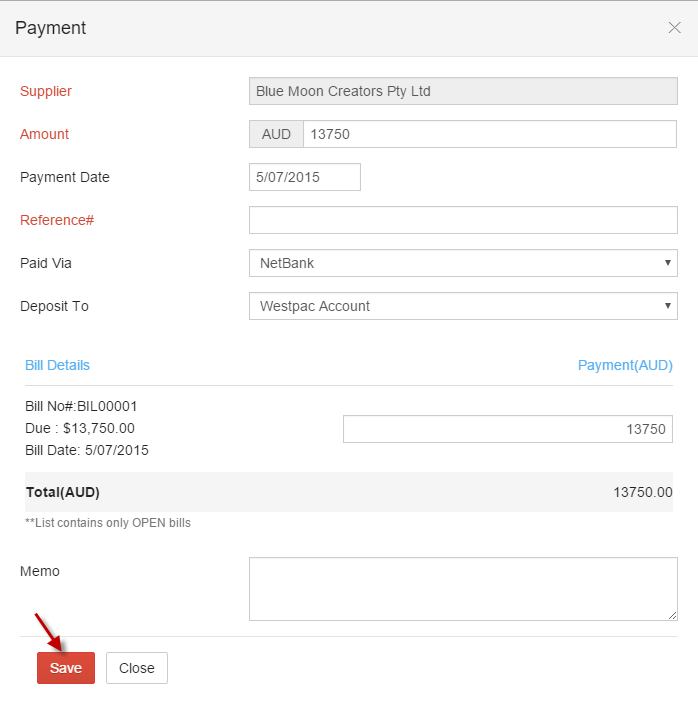Screen dimensions: 698x717
Task: Click the Paid Via label
Action: (x=46, y=263)
